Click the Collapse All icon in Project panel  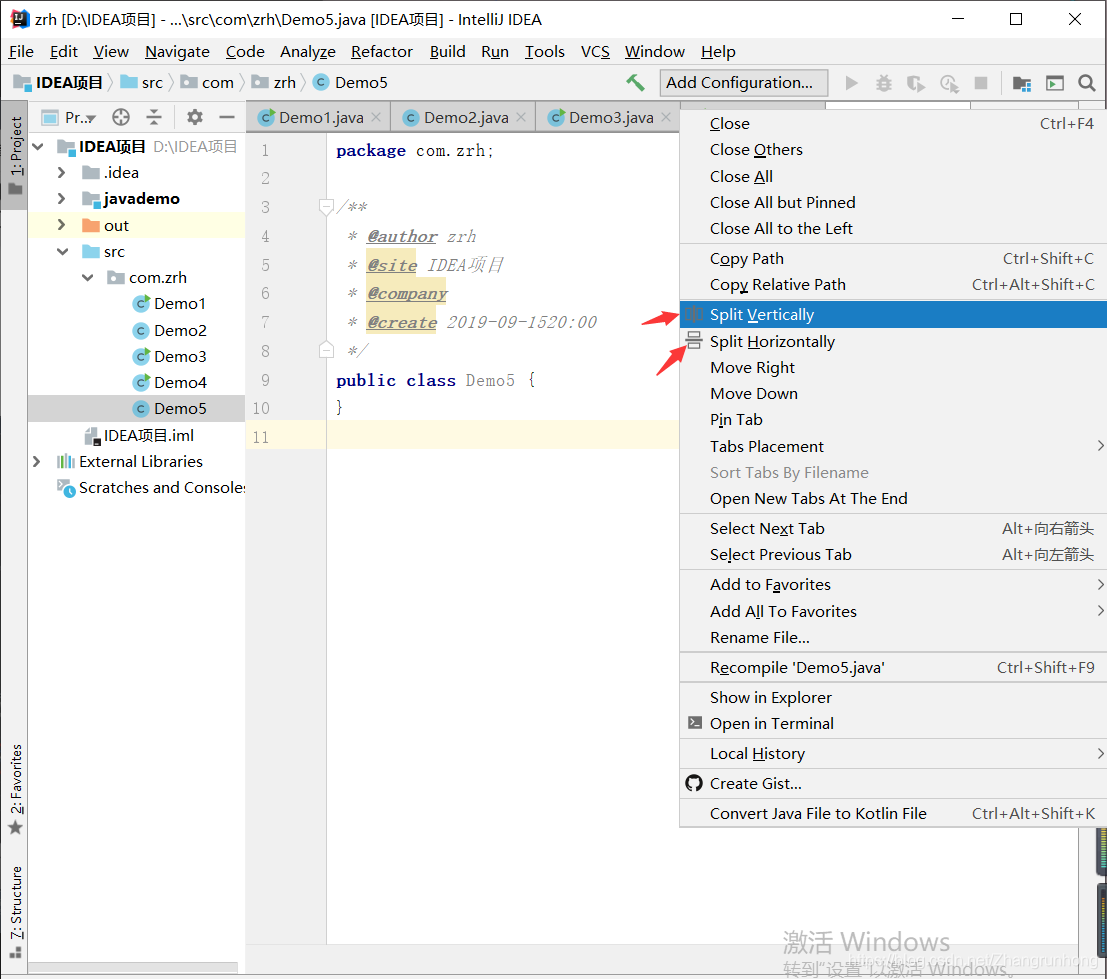pos(154,117)
